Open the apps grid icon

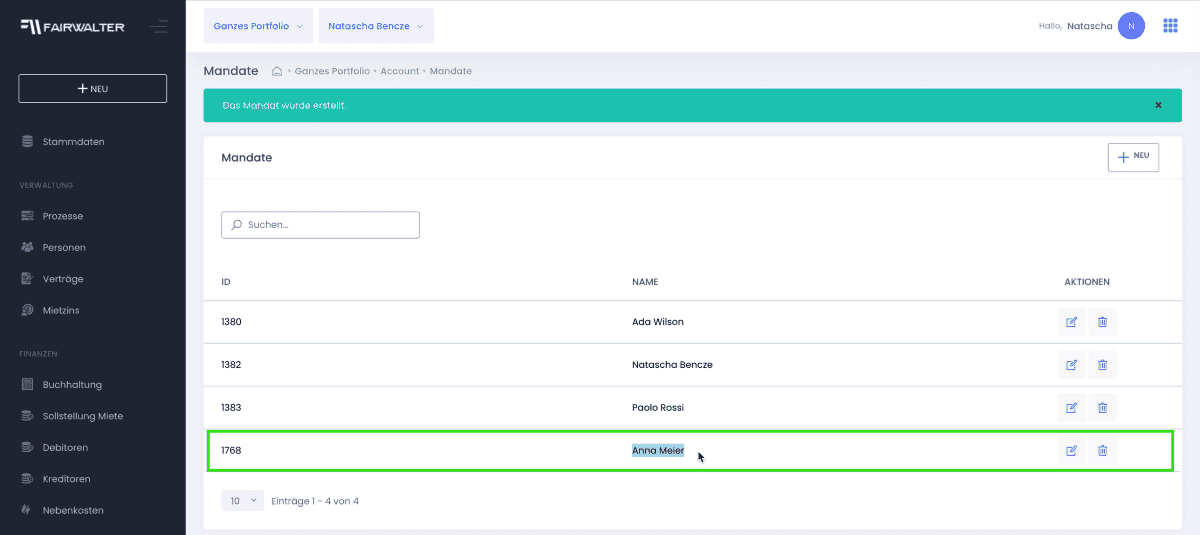[x=1170, y=26]
